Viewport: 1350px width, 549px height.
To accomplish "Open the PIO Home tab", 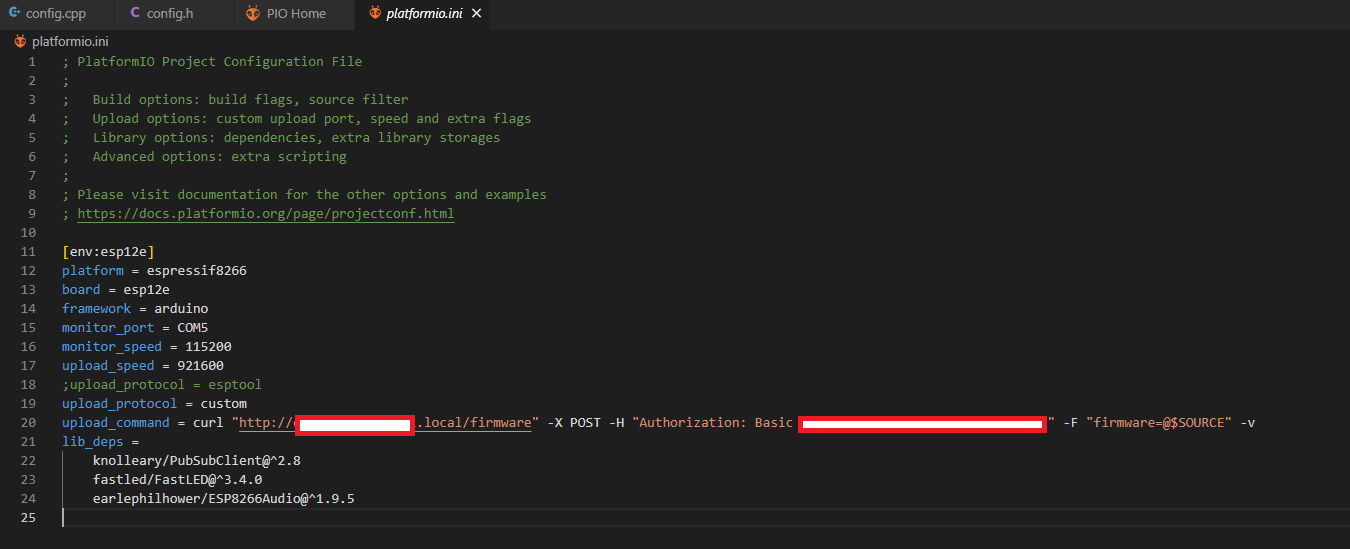I will pos(295,14).
